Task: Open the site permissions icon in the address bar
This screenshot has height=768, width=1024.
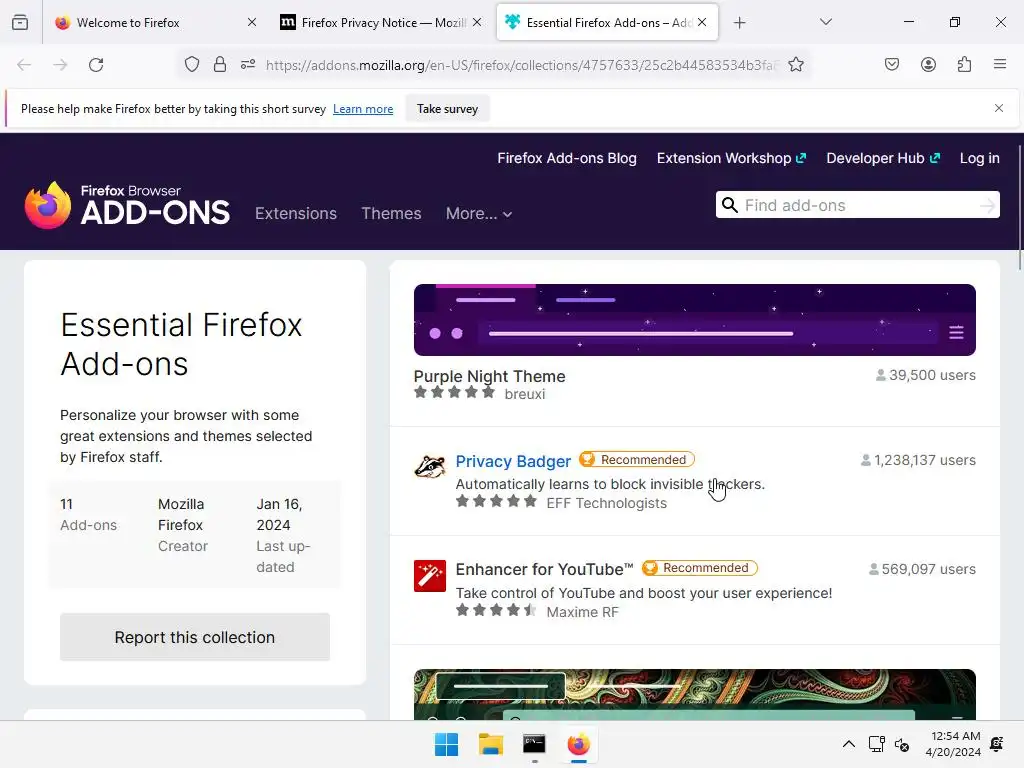Action: click(x=248, y=65)
